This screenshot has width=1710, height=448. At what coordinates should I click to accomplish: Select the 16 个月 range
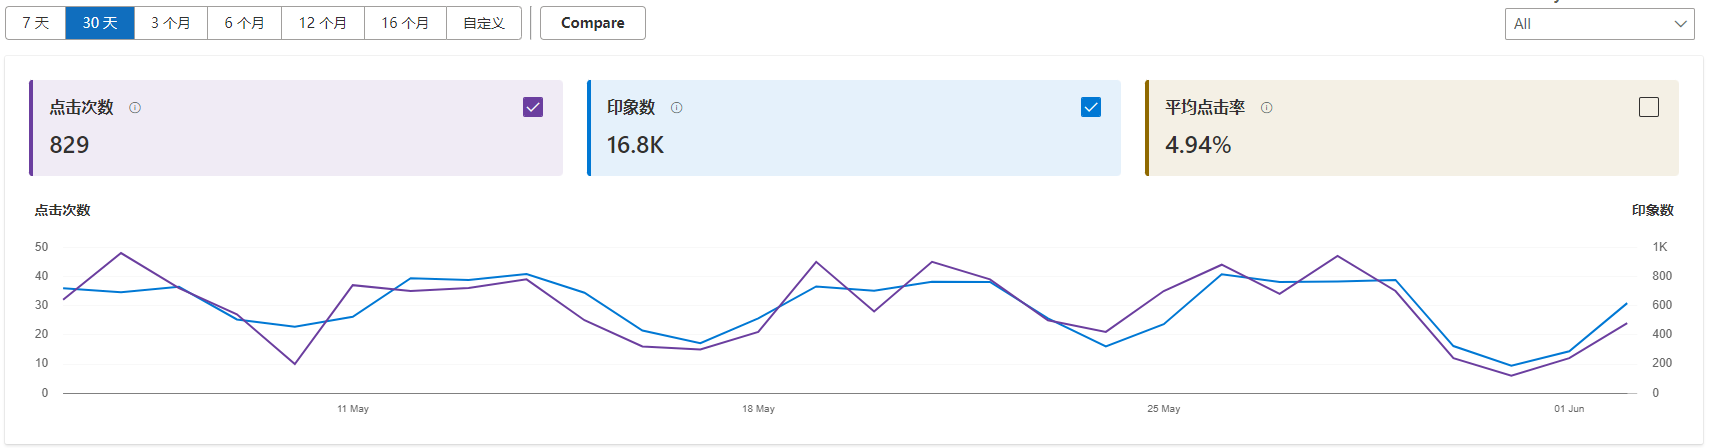405,23
